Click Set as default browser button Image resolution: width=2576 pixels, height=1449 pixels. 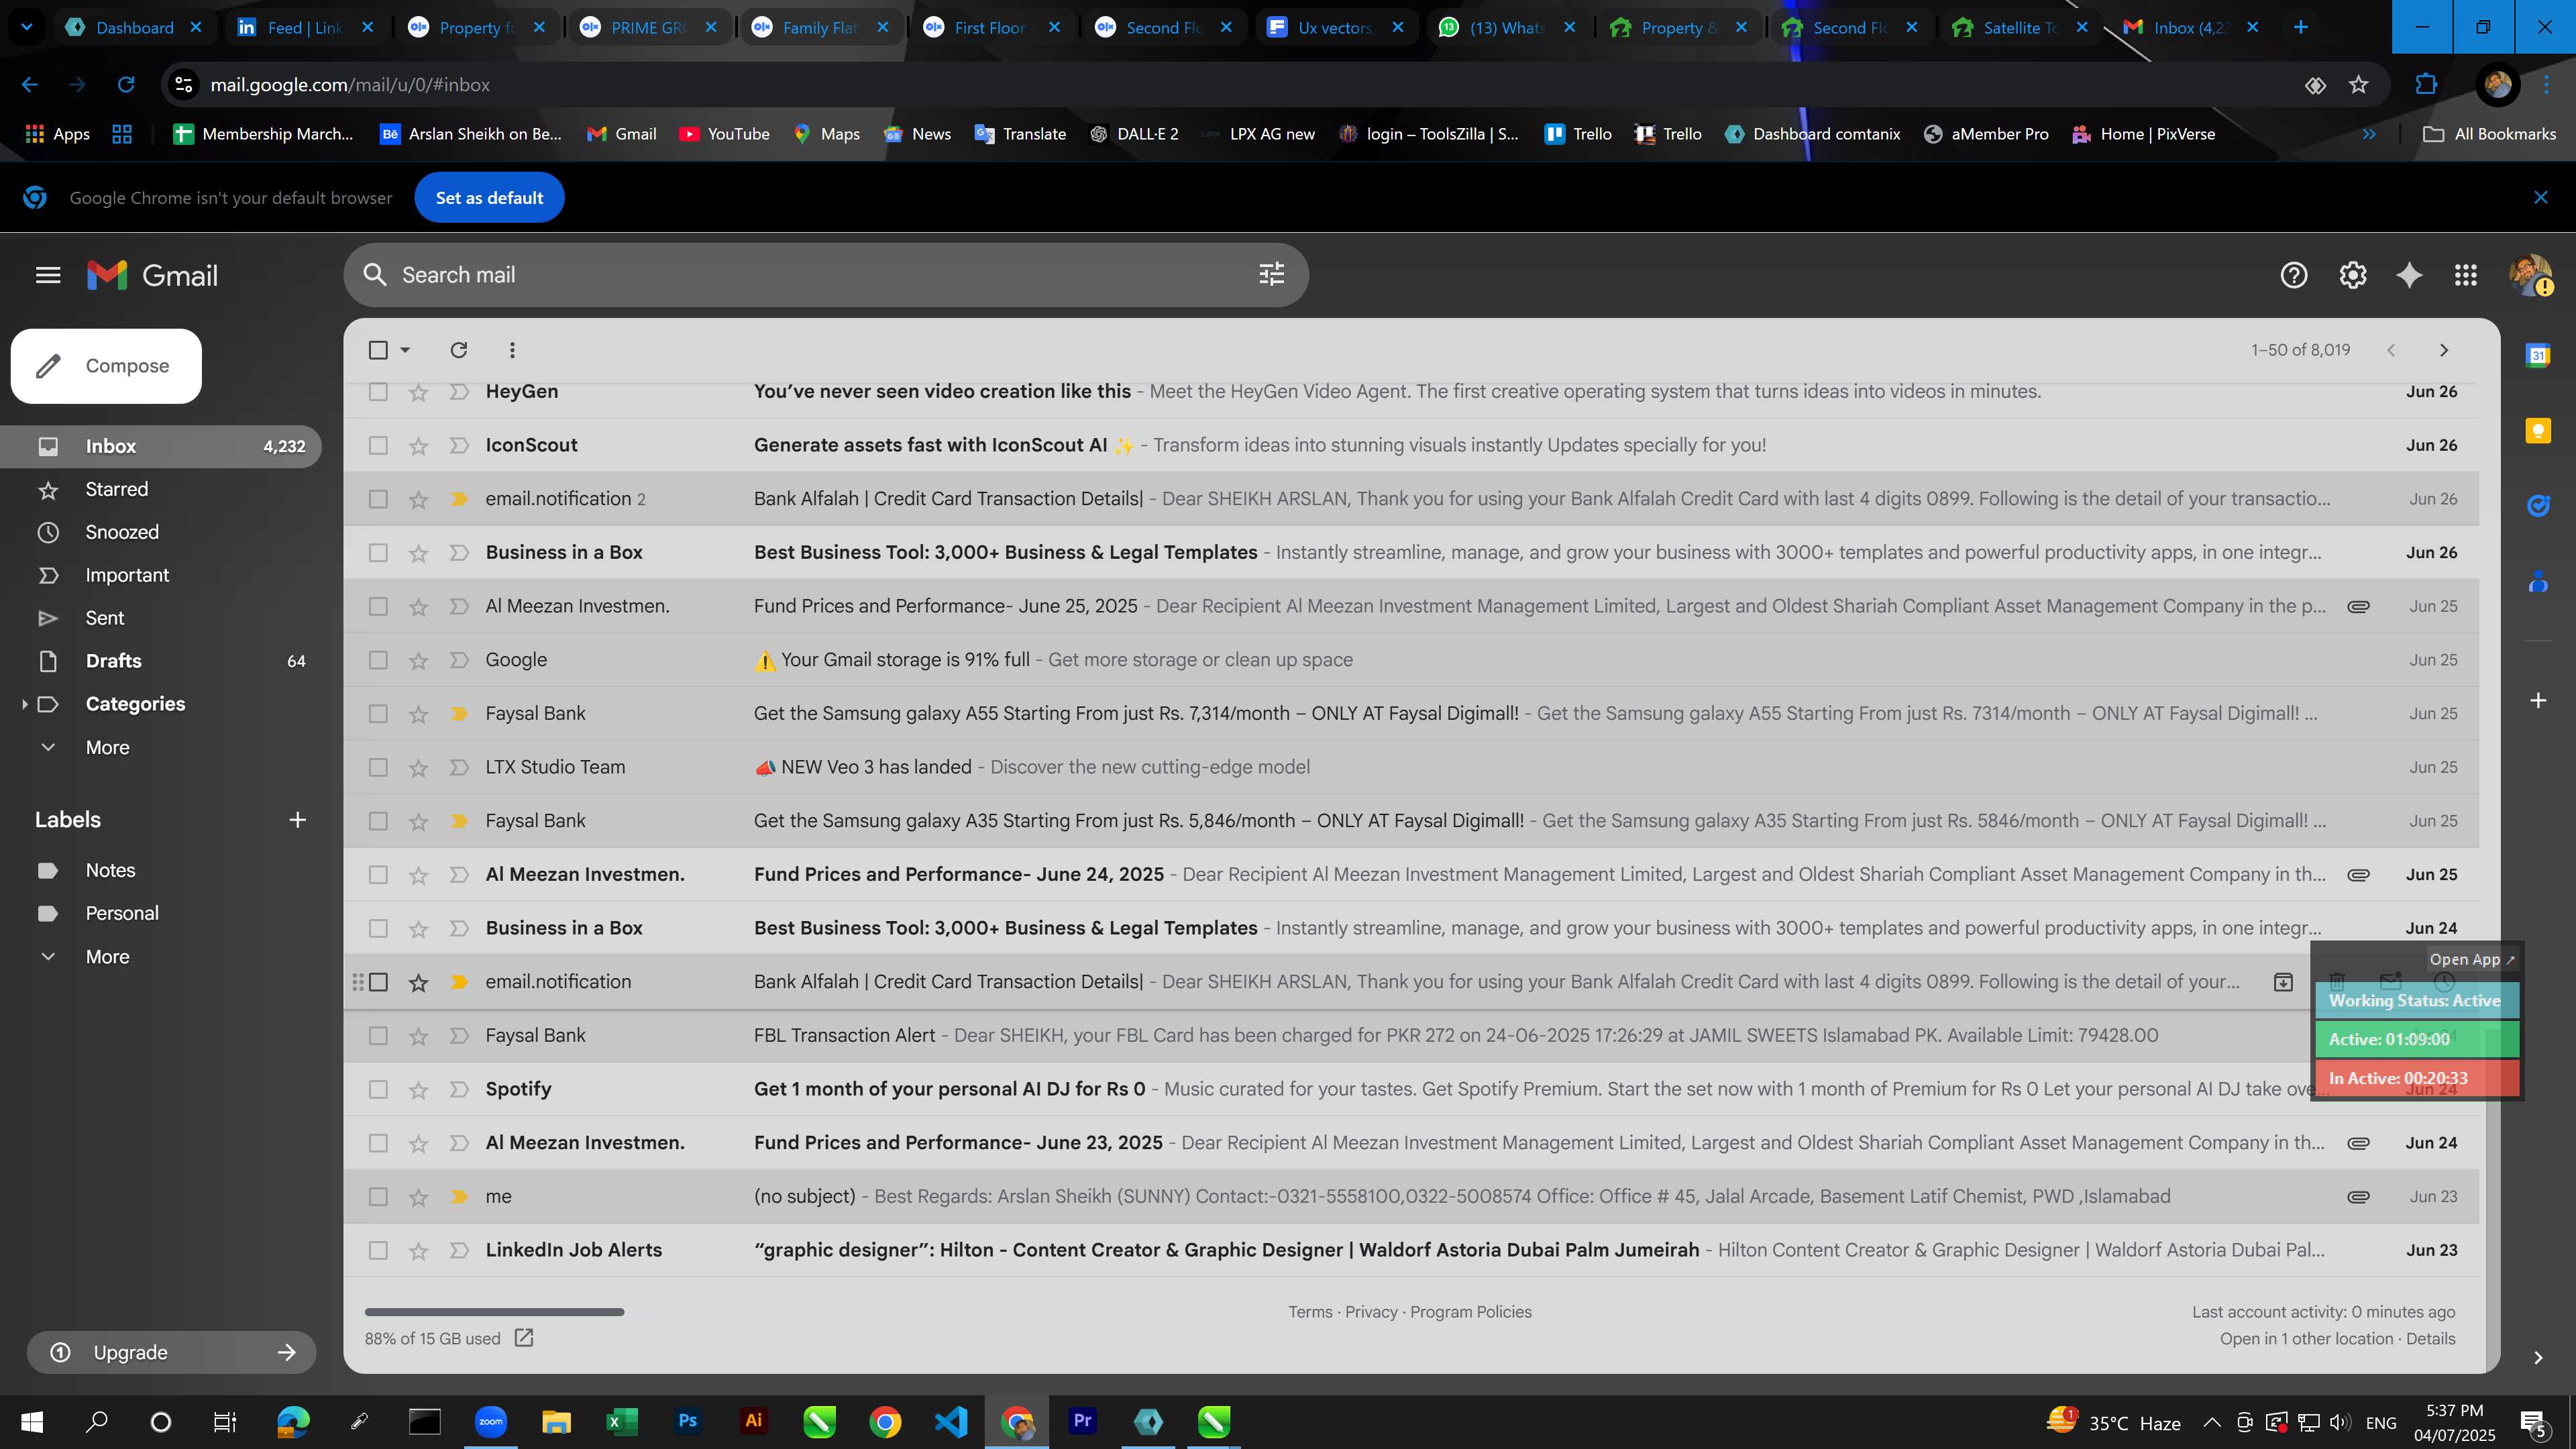[x=489, y=198]
